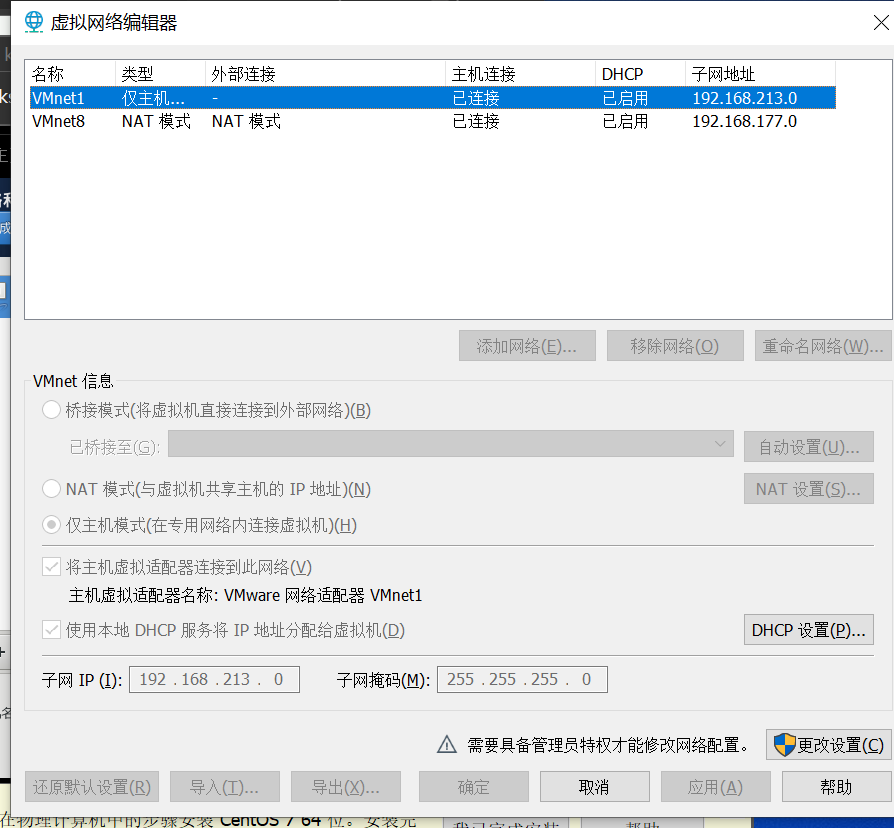Select the 仅主机模式 radio button
The height and width of the screenshot is (828, 894).
coord(51,525)
